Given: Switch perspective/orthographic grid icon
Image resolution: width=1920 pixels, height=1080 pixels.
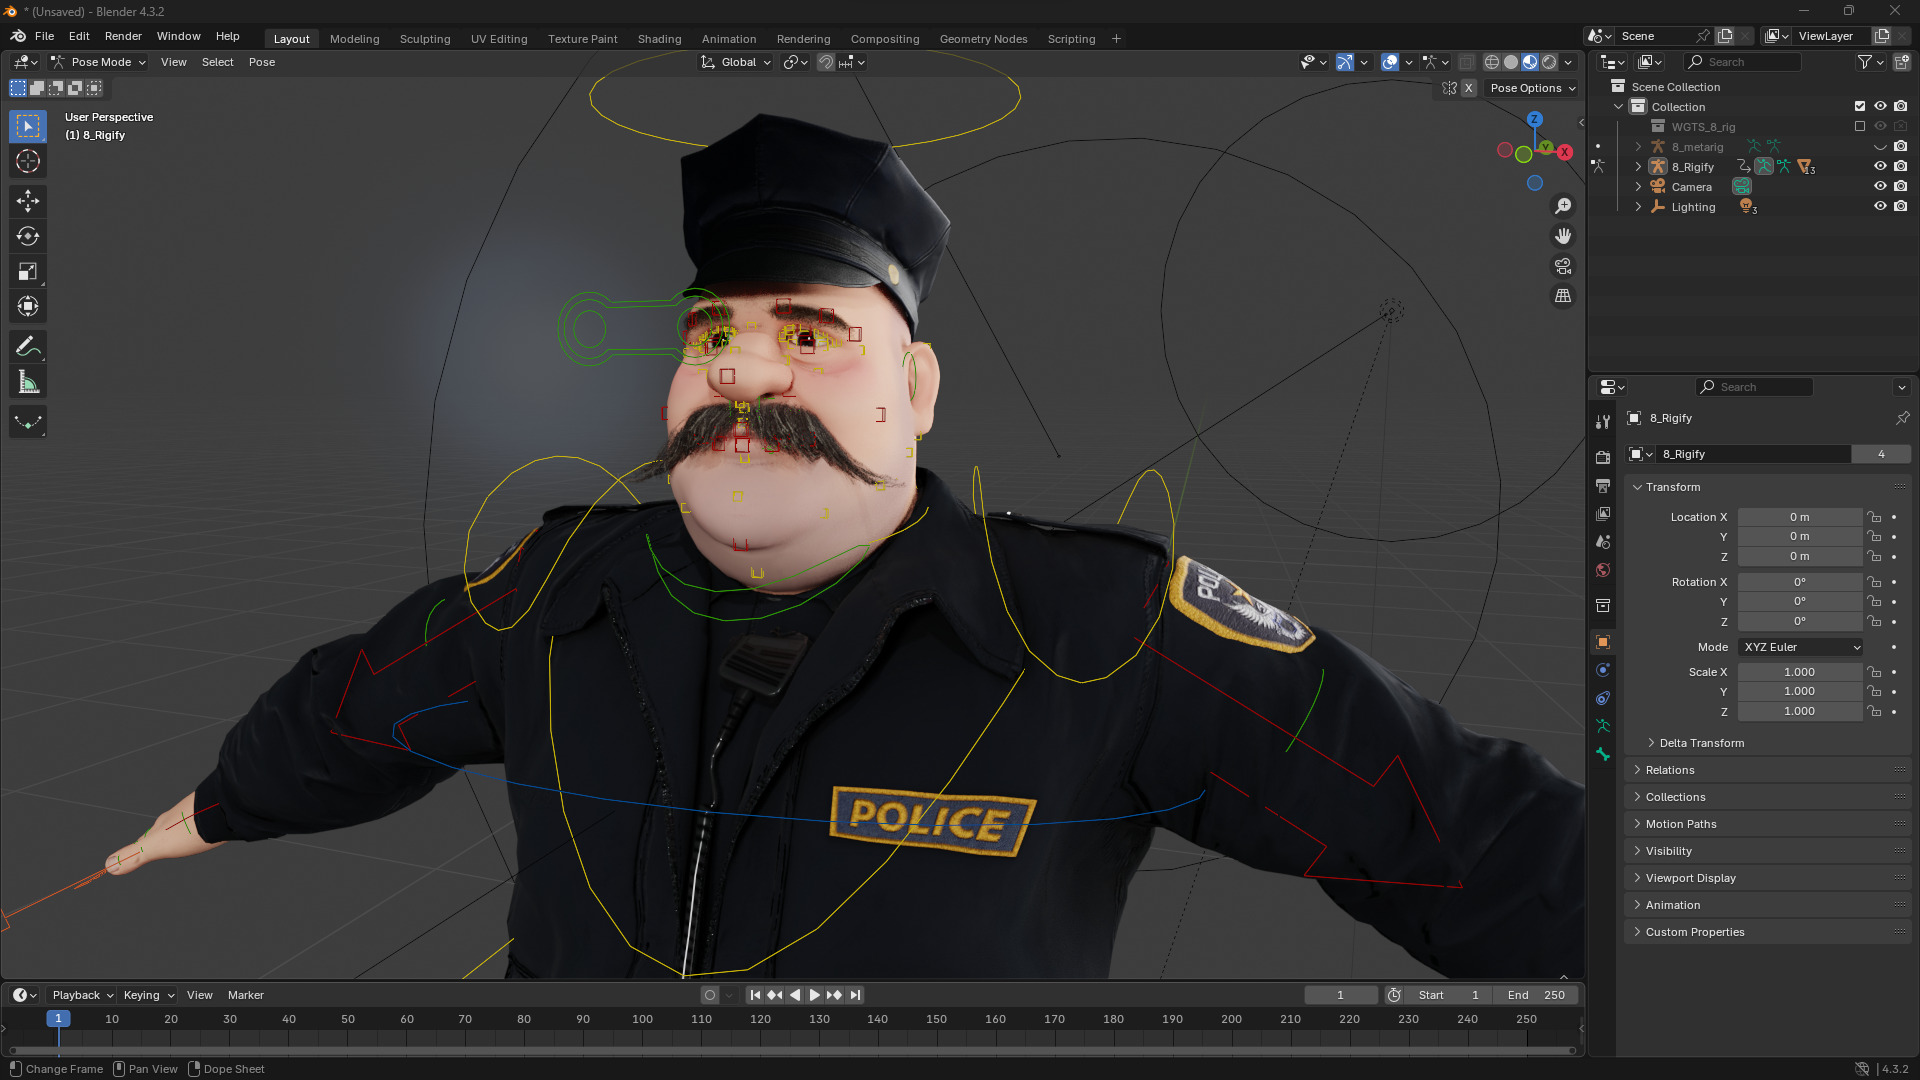Looking at the screenshot, I should pyautogui.click(x=1563, y=296).
